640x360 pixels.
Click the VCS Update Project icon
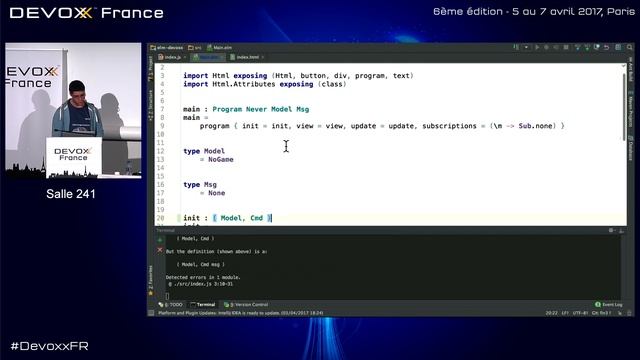click(578, 47)
